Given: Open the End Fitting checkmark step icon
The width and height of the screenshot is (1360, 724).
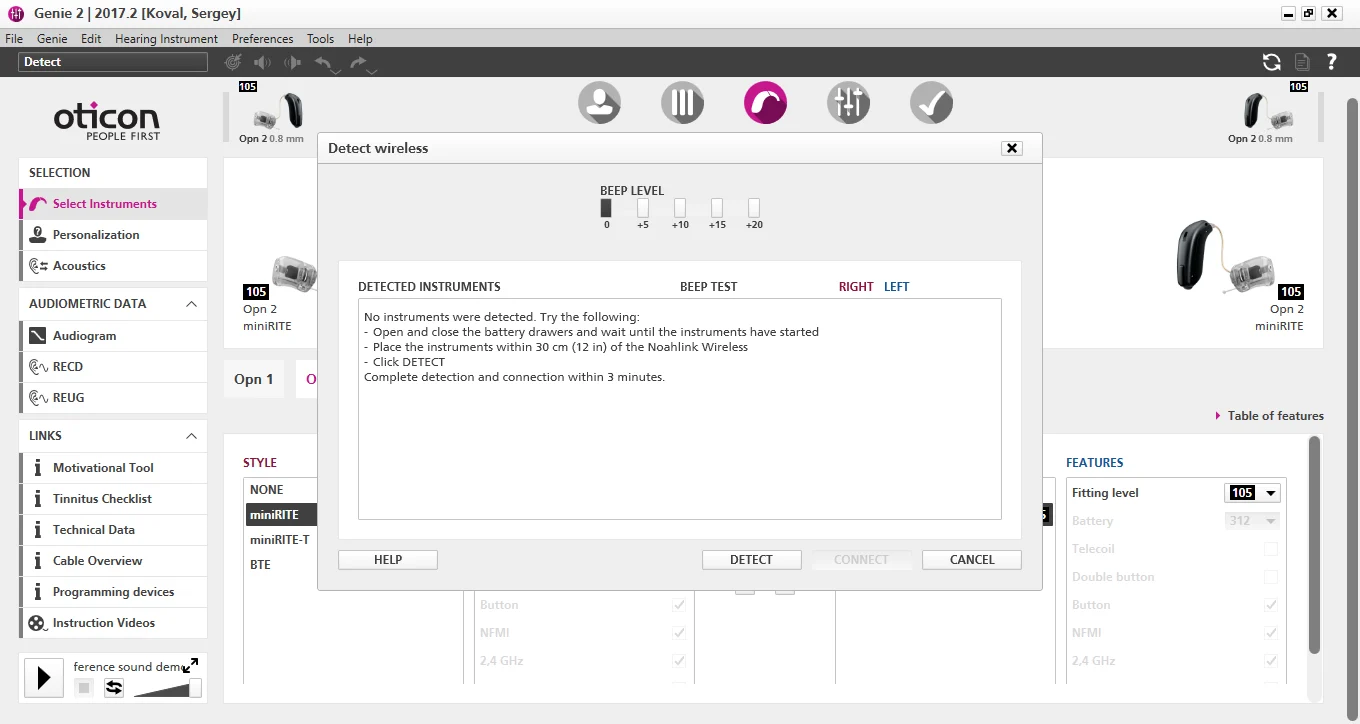Looking at the screenshot, I should (931, 103).
